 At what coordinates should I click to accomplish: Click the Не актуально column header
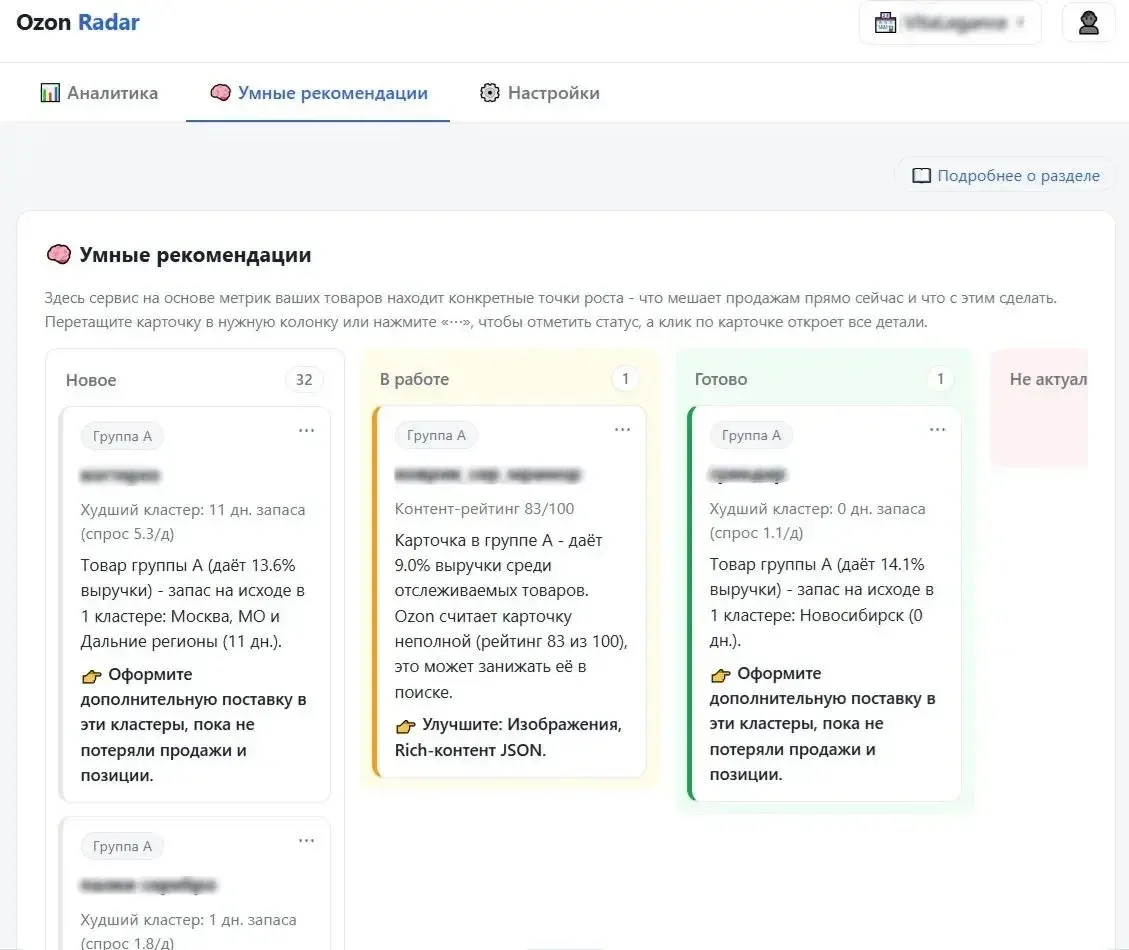tap(1048, 380)
